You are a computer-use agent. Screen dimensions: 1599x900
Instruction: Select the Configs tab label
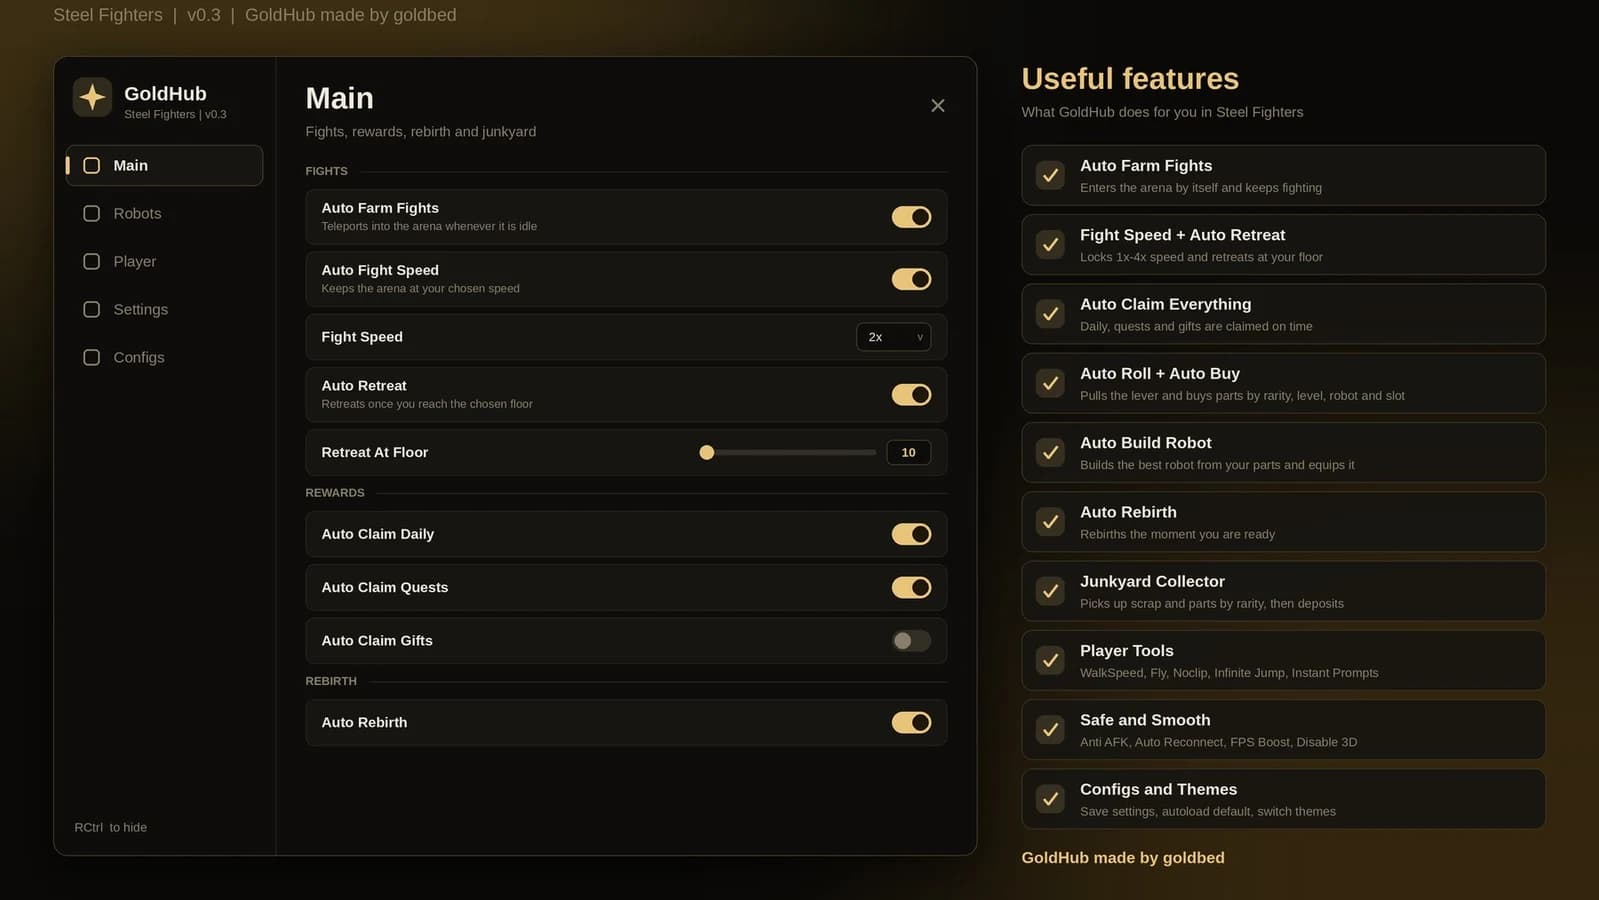pyautogui.click(x=139, y=357)
